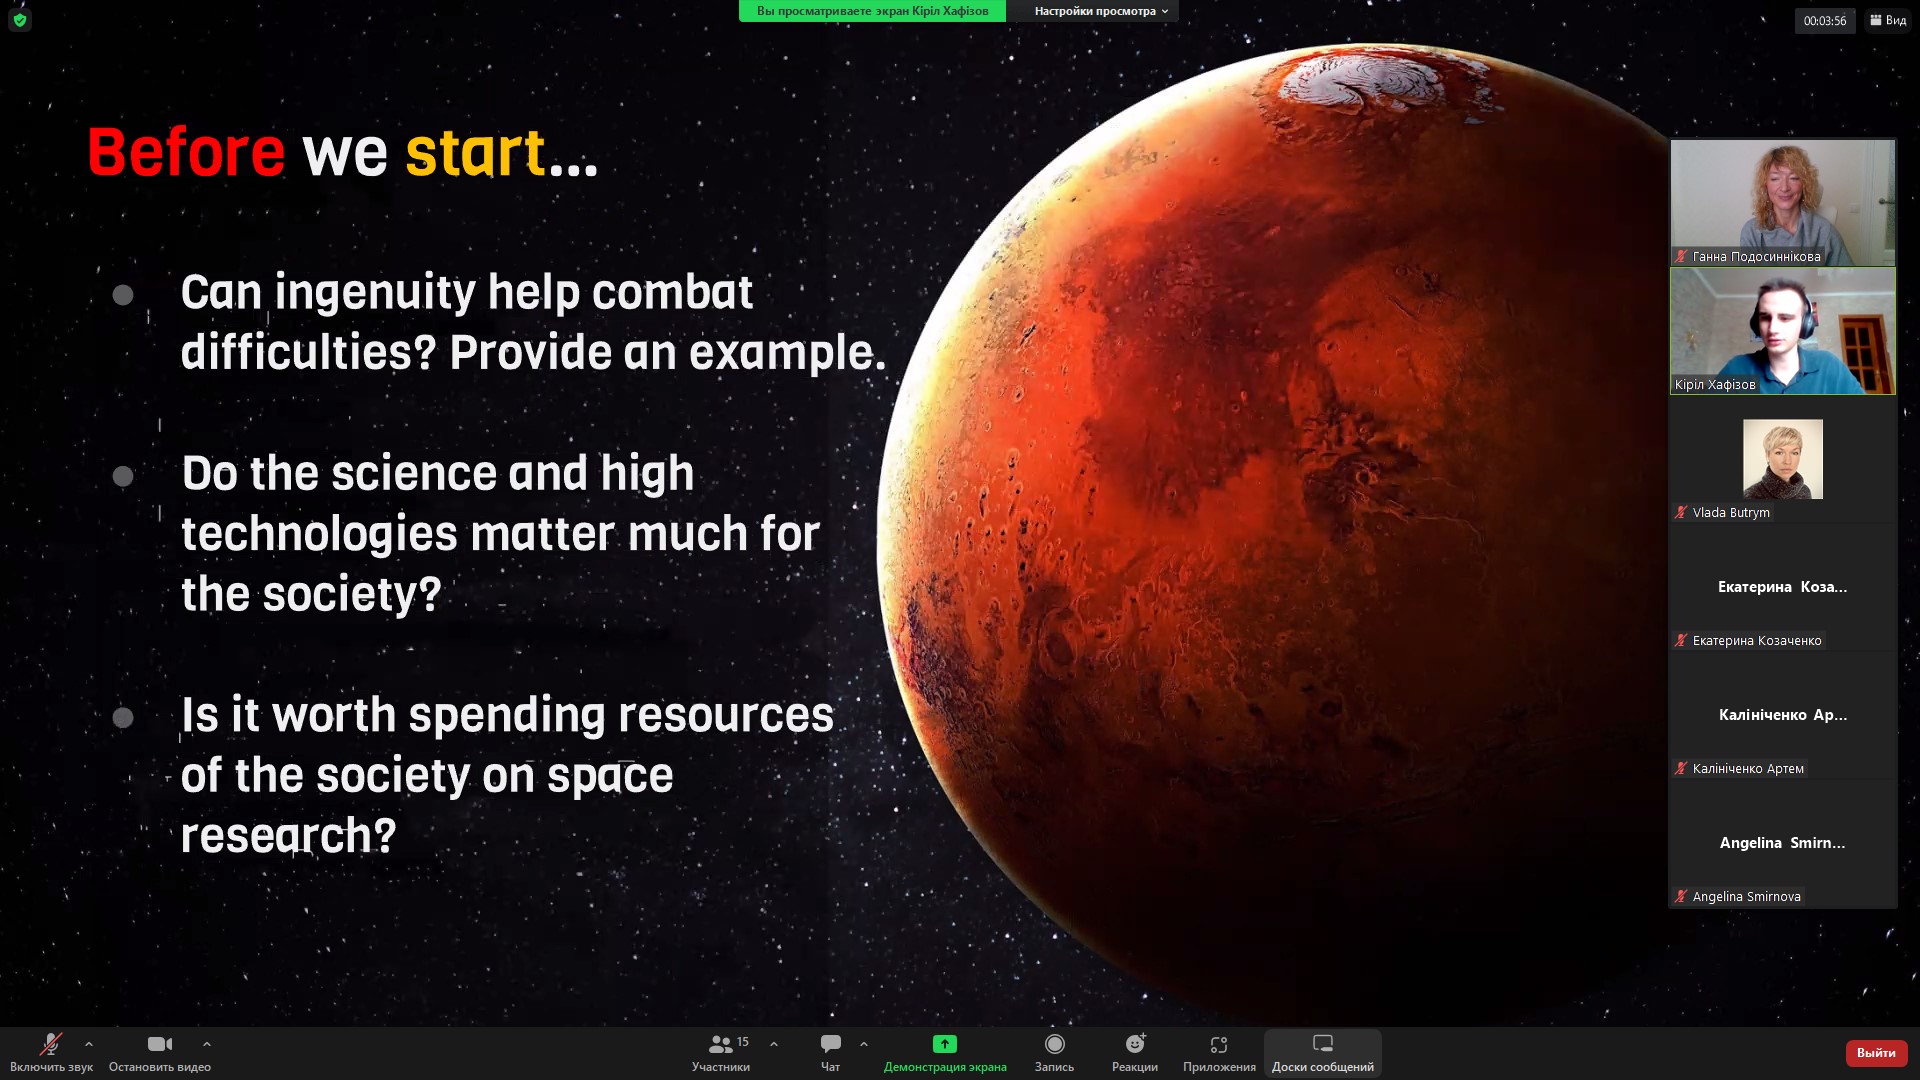
Task: Expand chat options arrow
Action: pos(864,1044)
